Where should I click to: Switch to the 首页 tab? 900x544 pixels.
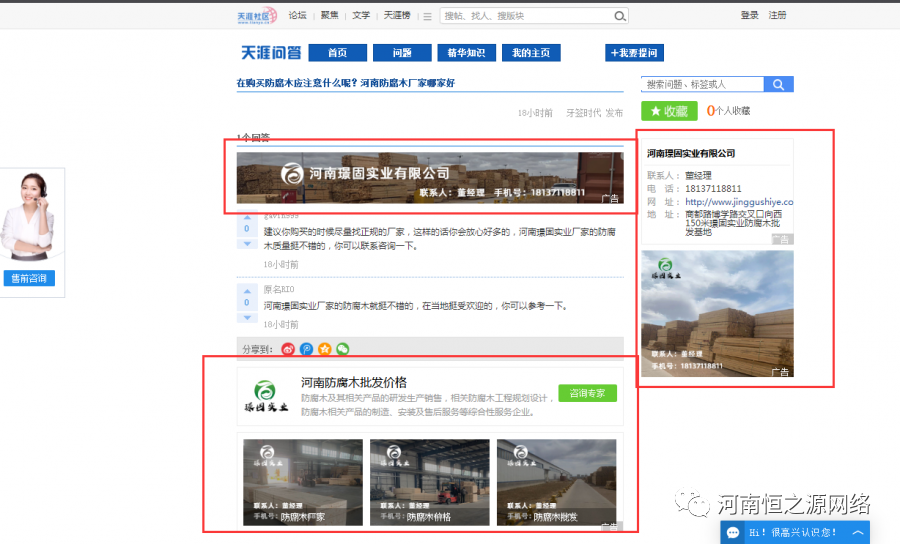pos(338,53)
